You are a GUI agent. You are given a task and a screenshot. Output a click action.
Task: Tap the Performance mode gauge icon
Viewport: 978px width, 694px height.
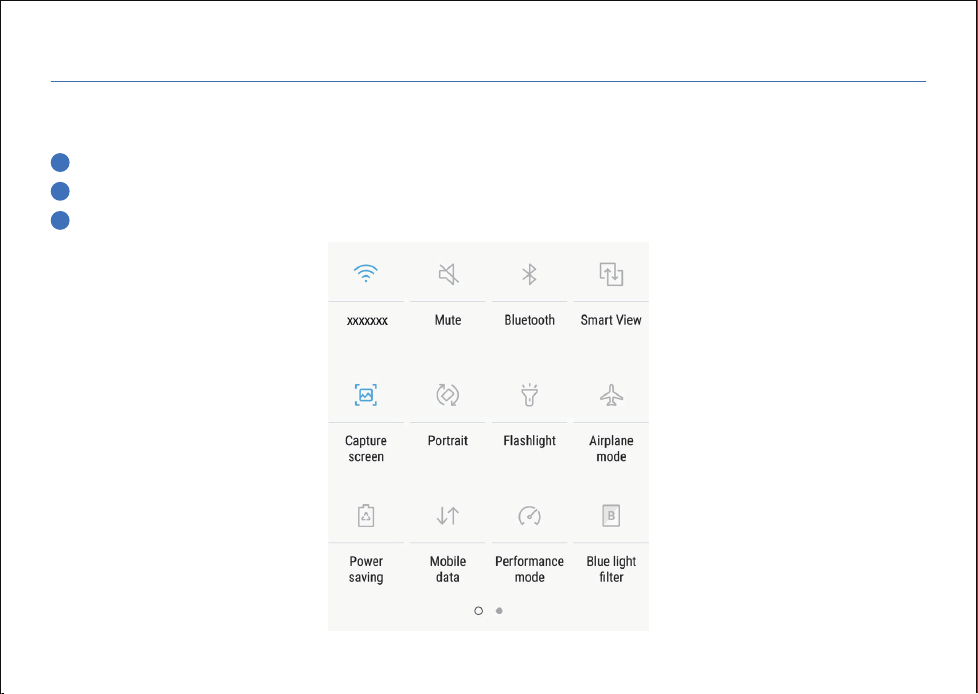click(530, 516)
